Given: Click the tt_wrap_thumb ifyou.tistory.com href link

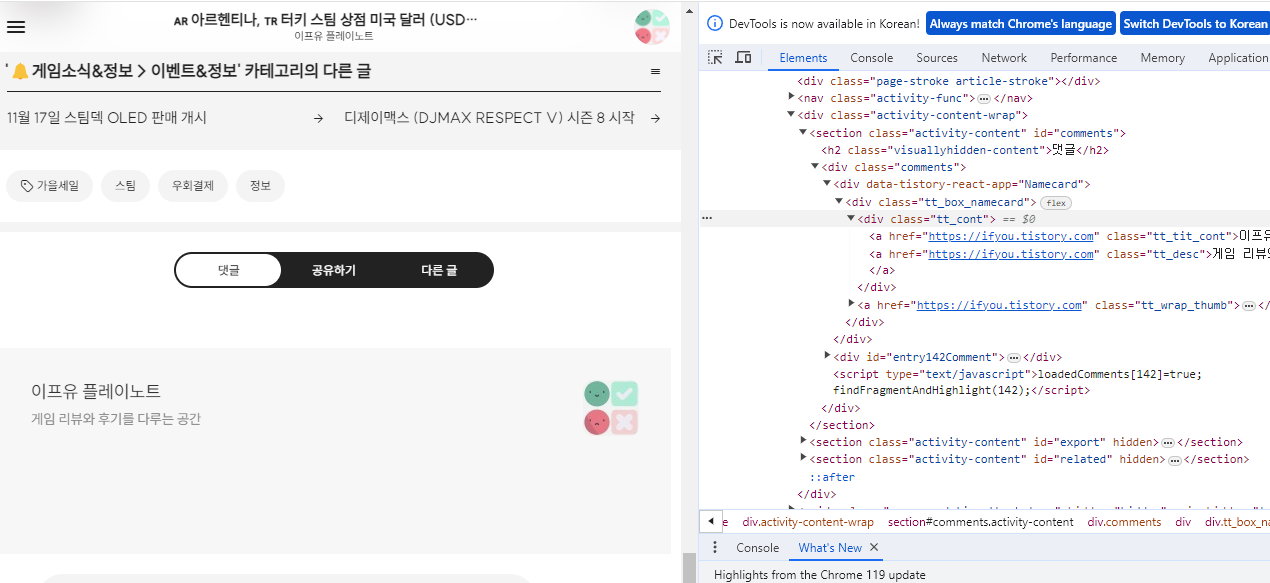Looking at the screenshot, I should pos(999,305).
